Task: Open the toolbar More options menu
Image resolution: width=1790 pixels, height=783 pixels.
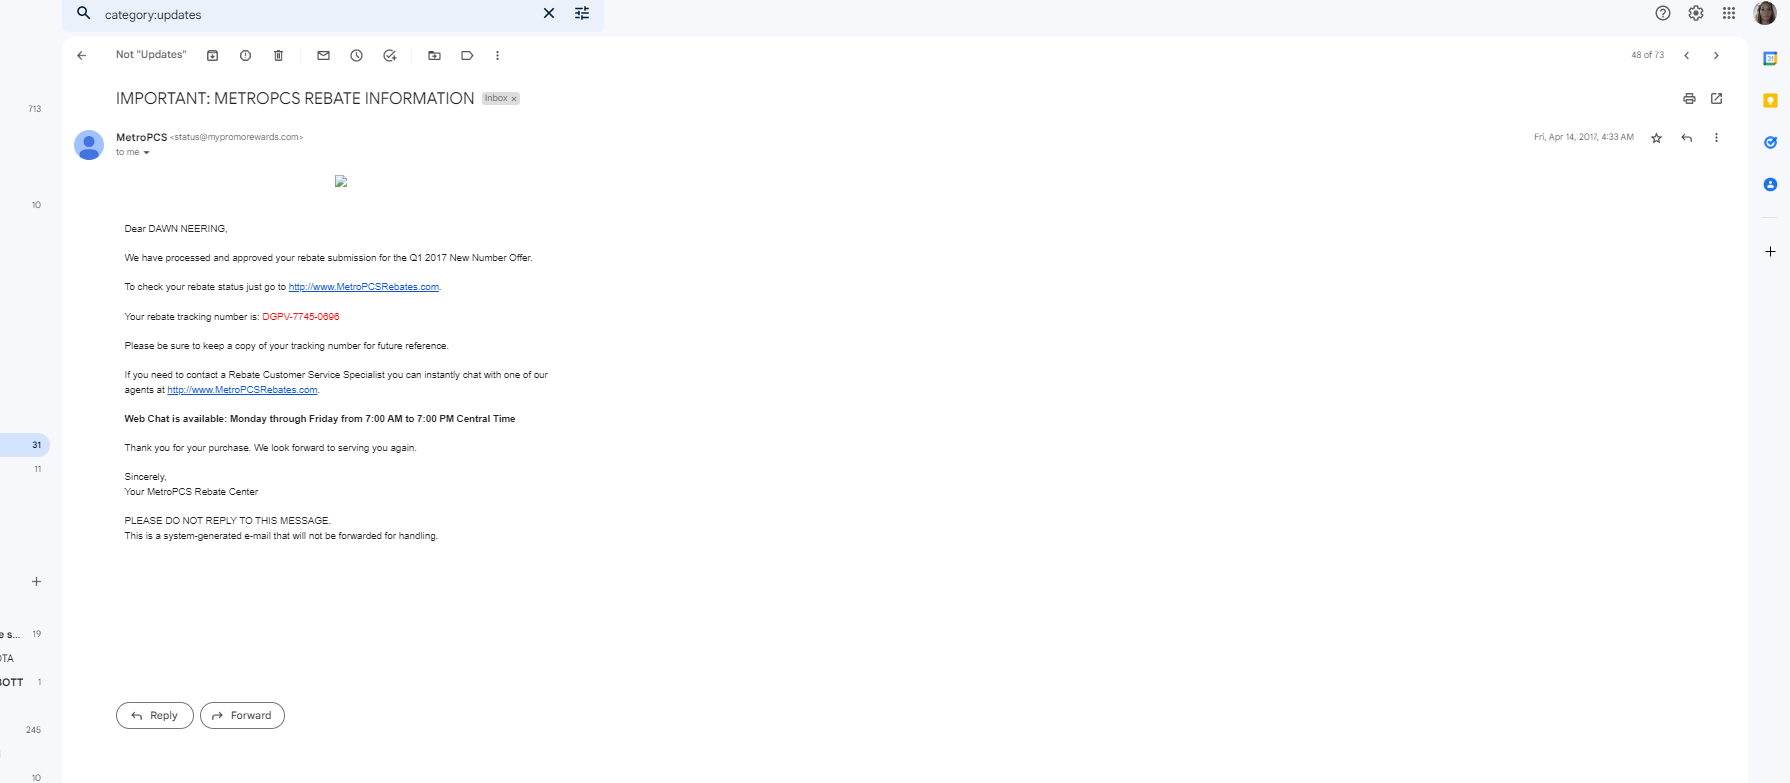Action: (x=497, y=56)
